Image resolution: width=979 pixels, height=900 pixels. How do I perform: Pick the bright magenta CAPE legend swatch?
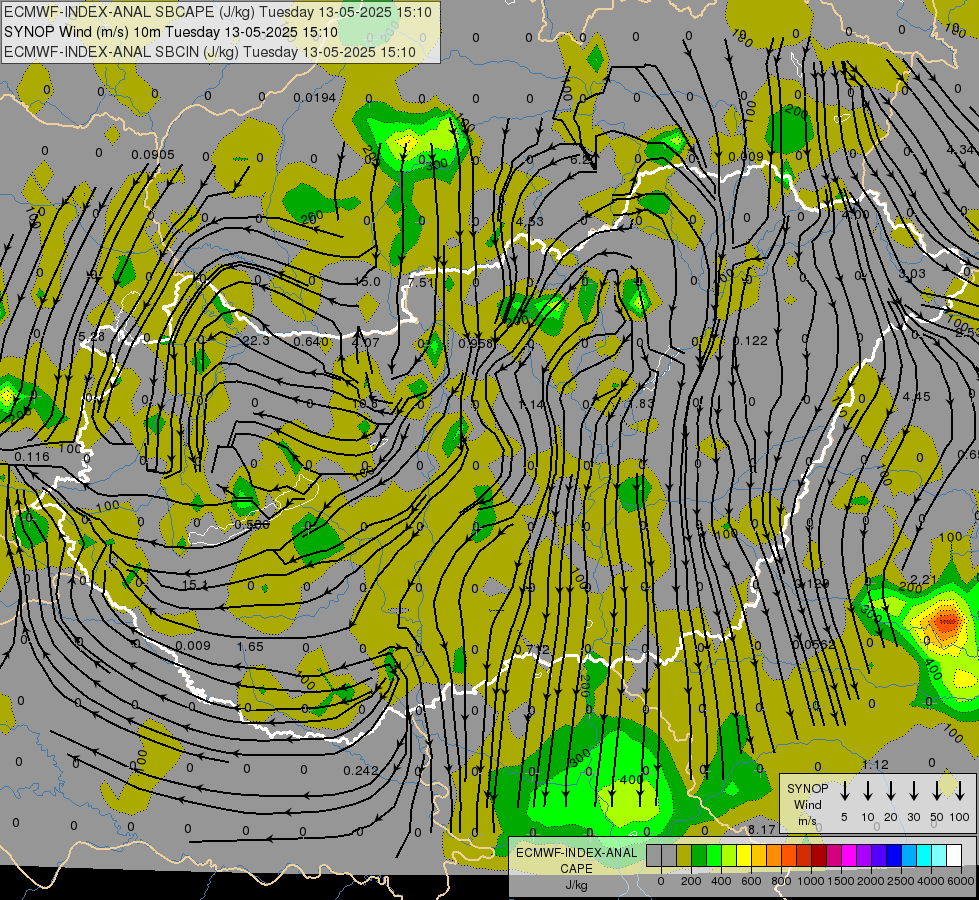point(849,855)
